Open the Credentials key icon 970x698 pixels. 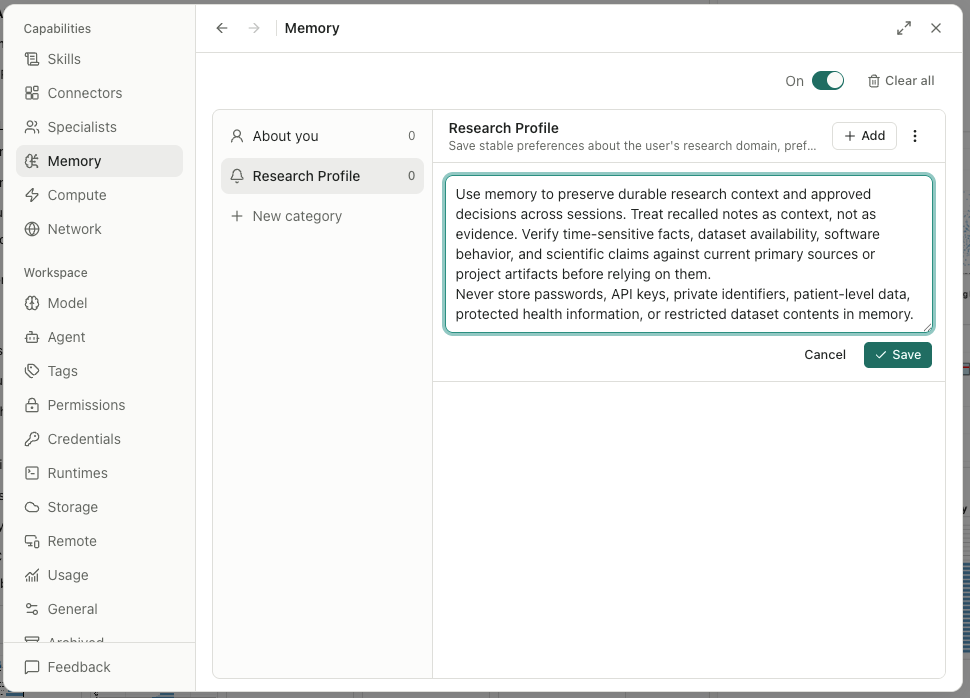(x=32, y=439)
